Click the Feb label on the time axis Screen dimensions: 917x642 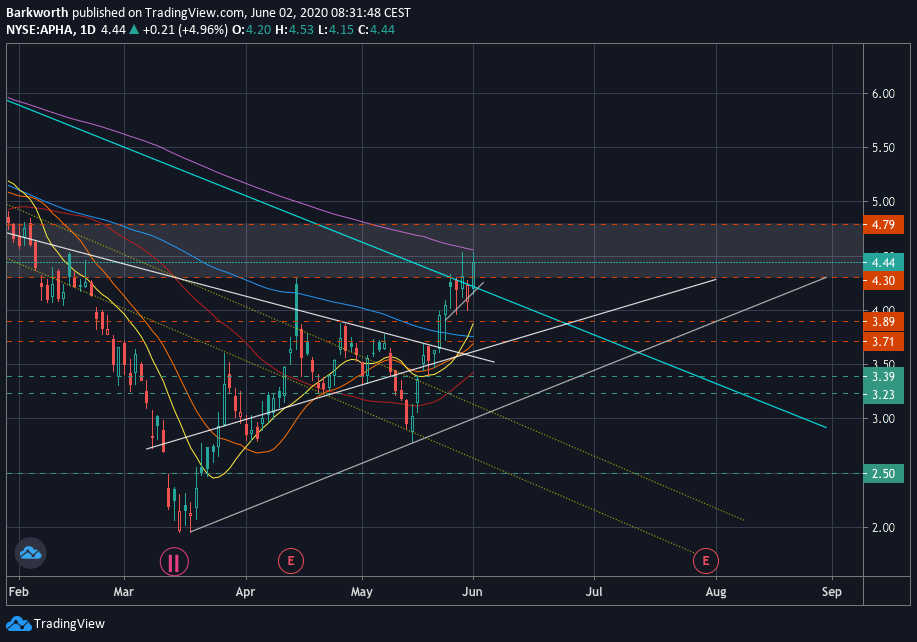19,592
